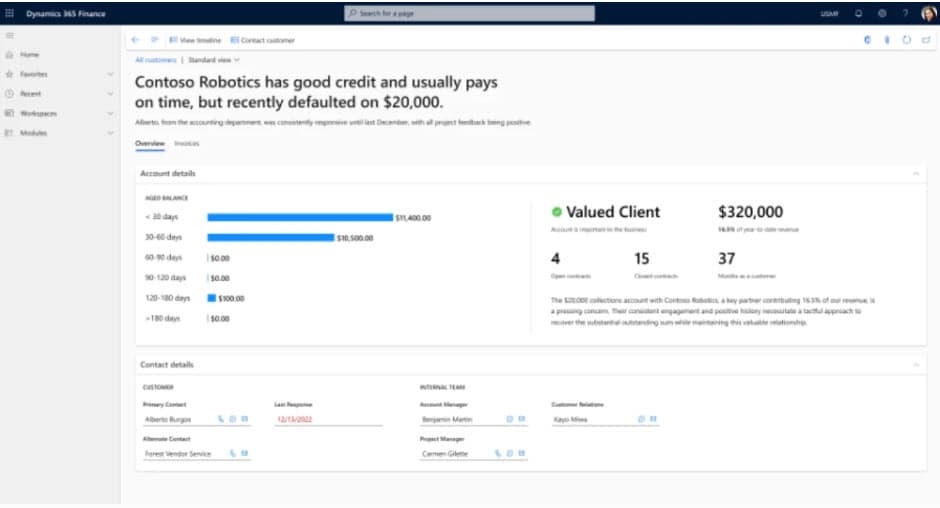
Task: Follow the All customers breadcrumb link
Action: click(156, 60)
